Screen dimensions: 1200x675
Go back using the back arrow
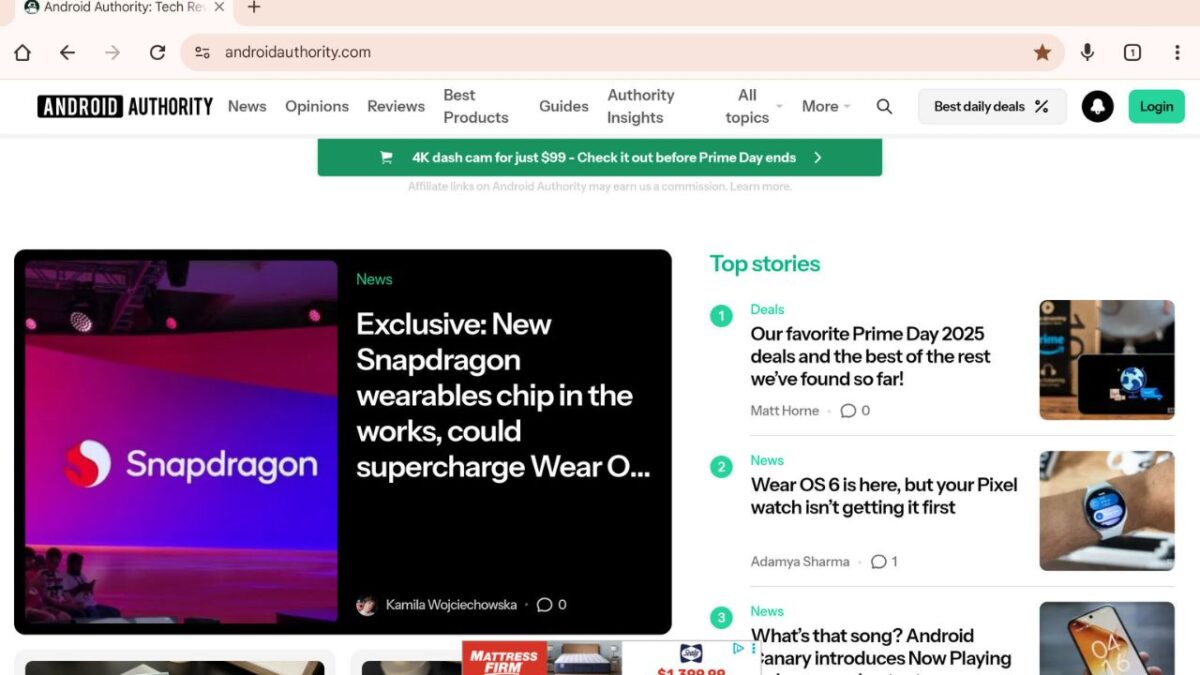[67, 53]
